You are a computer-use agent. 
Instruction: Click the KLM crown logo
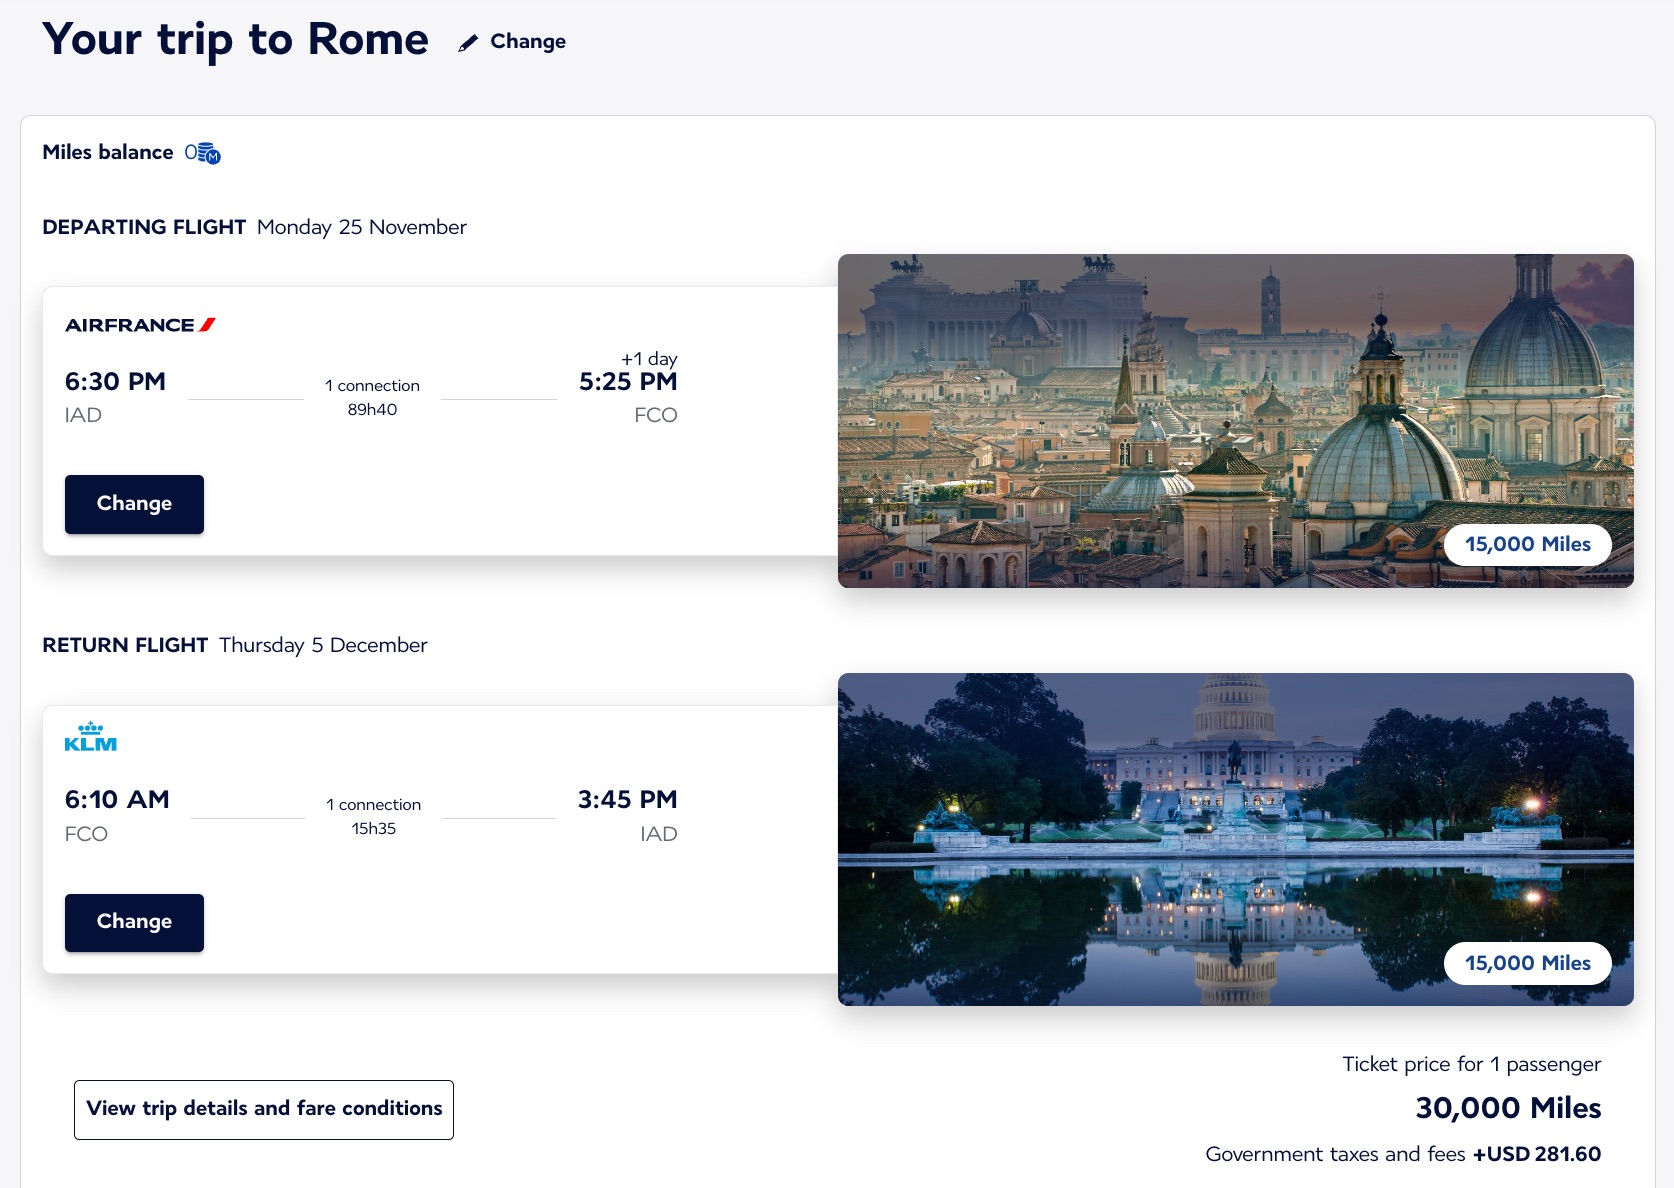pyautogui.click(x=91, y=737)
